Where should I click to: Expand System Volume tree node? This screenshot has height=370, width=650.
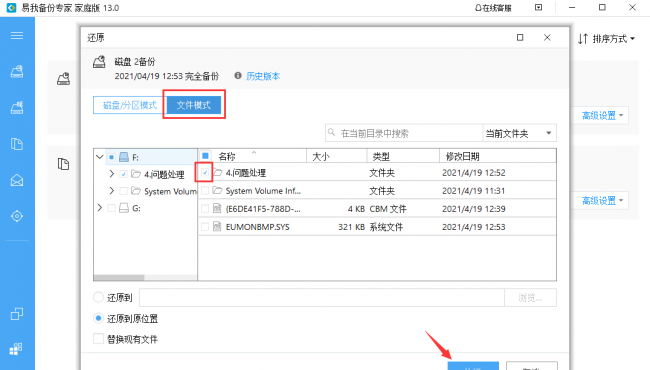tap(112, 191)
